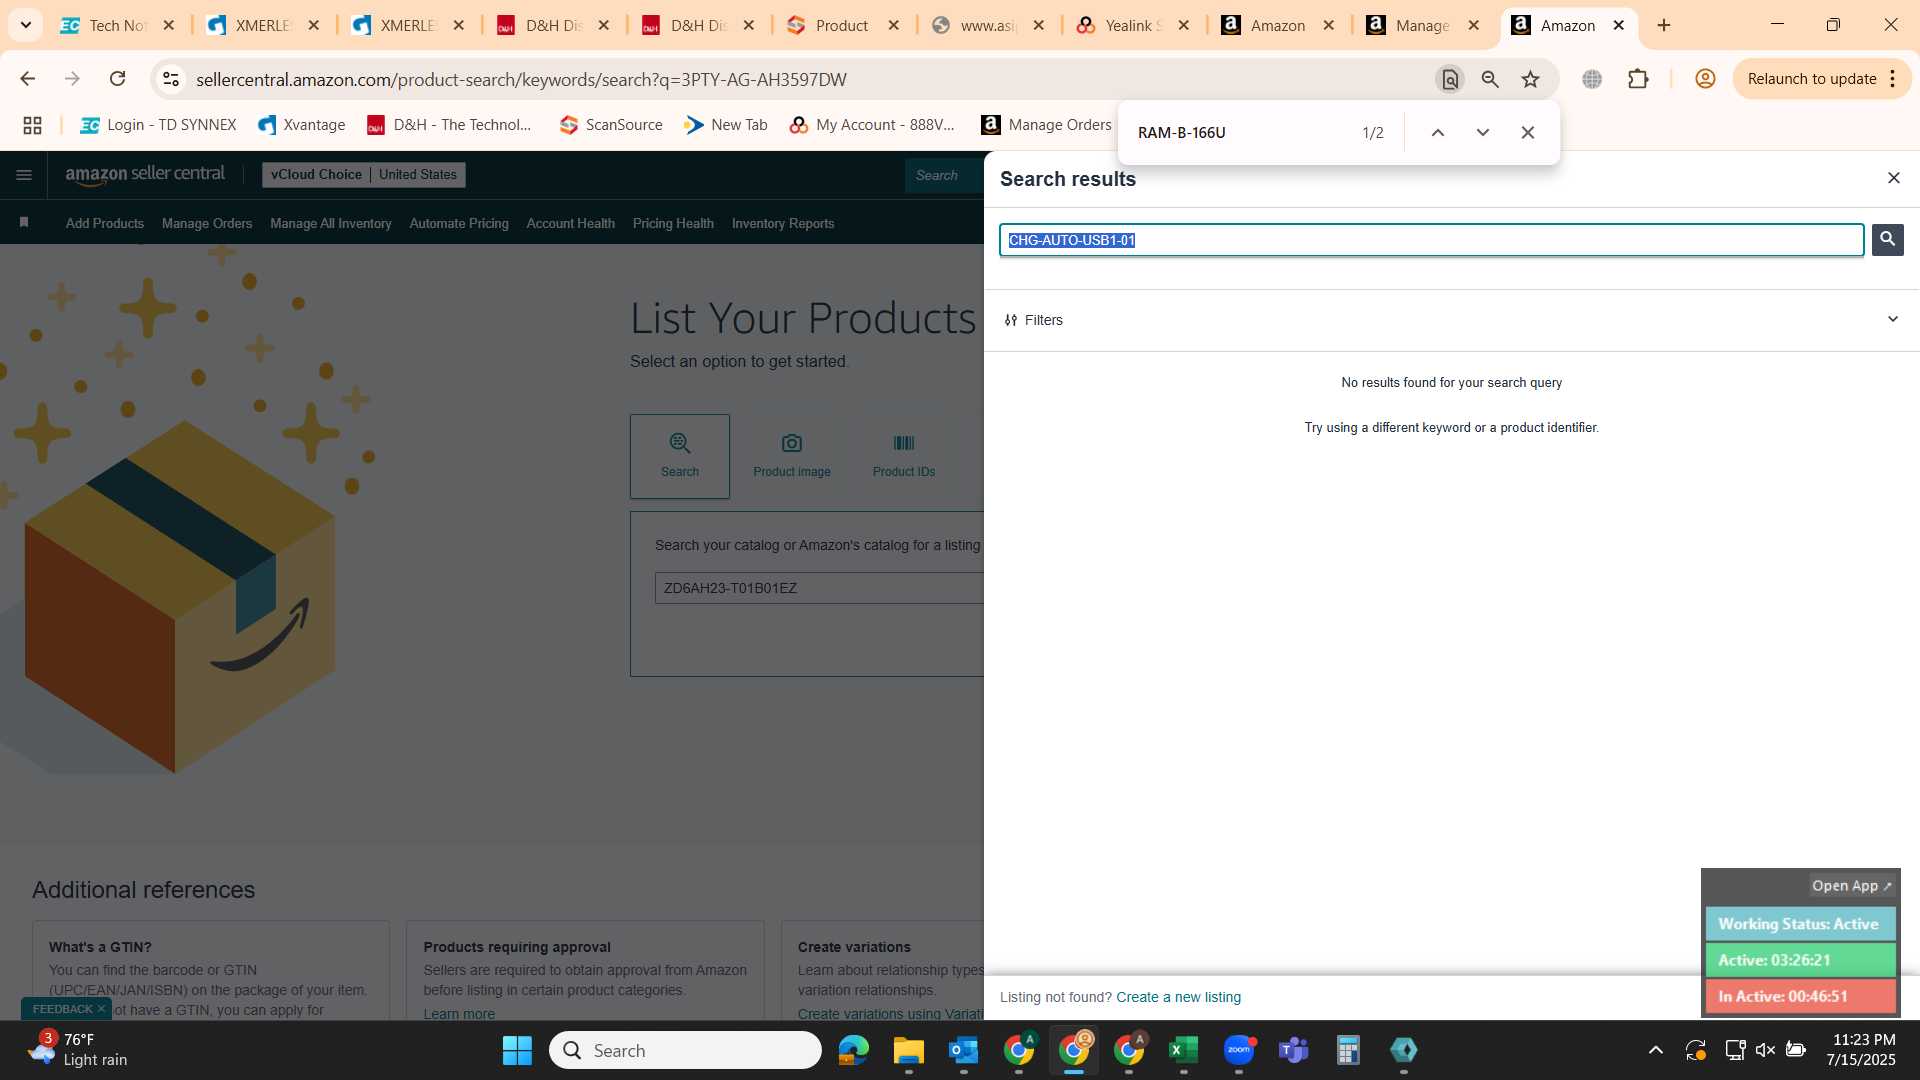This screenshot has height=1080, width=1920.
Task: Click the search magnifier button in results panel
Action: [x=1887, y=239]
